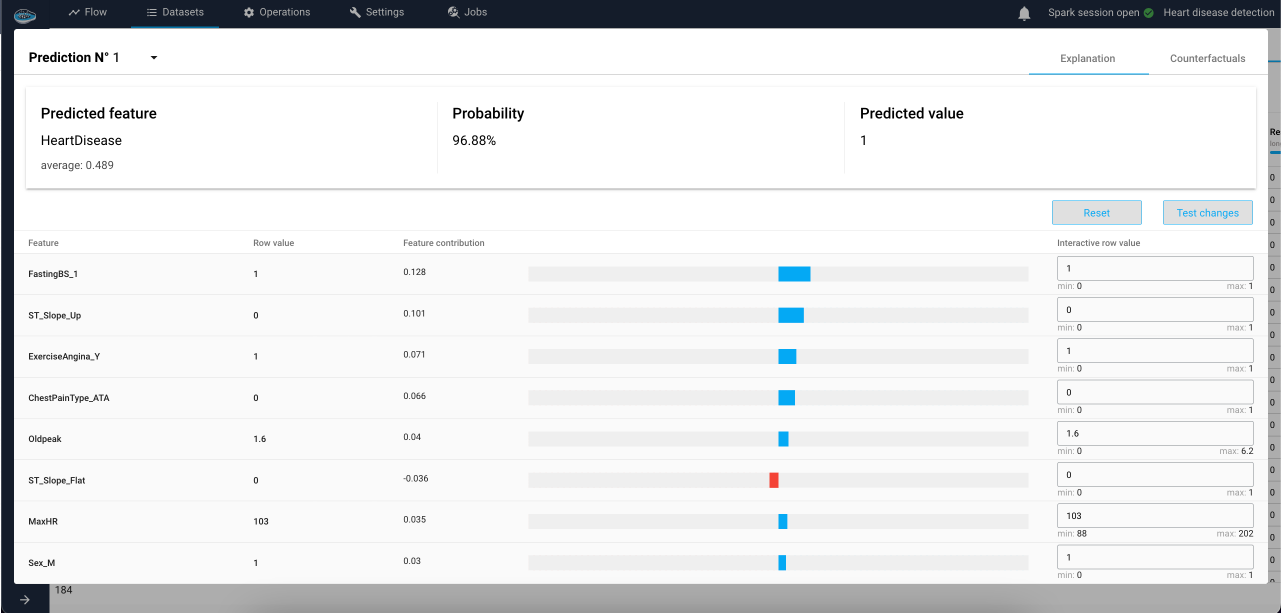This screenshot has width=1281, height=613.
Task: Click the 0.101 feature contribution value
Action: pos(414,314)
